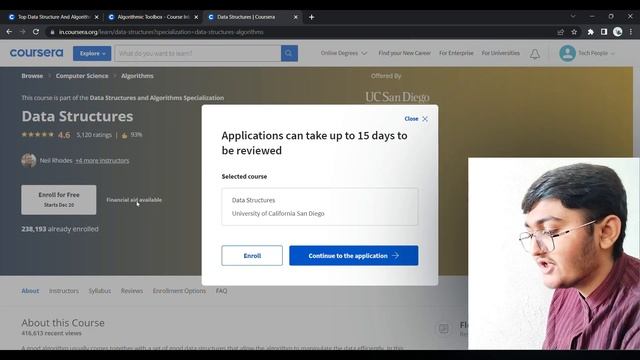Open the Chrome profile avatar
The image size is (640, 360).
(618, 32)
